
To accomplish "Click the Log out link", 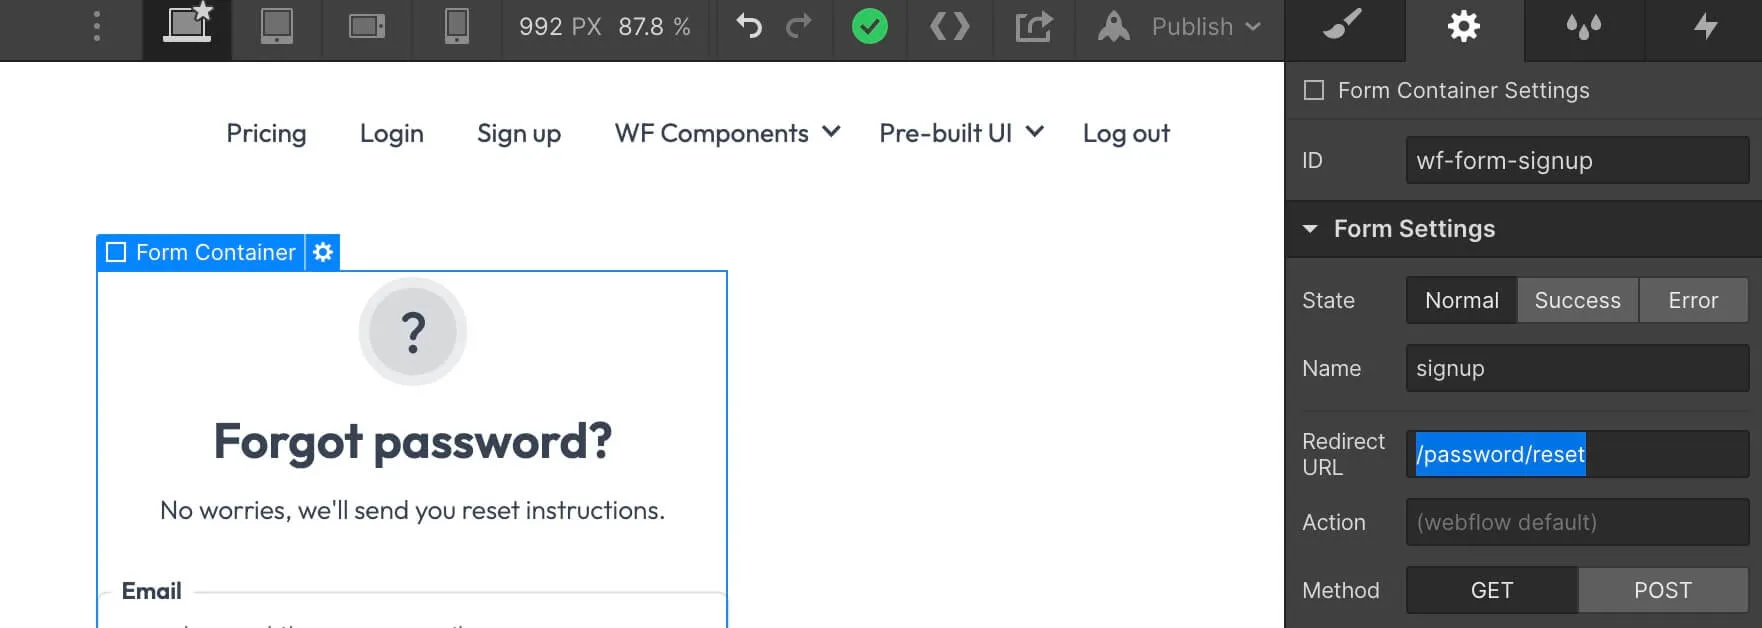I will click(1126, 133).
